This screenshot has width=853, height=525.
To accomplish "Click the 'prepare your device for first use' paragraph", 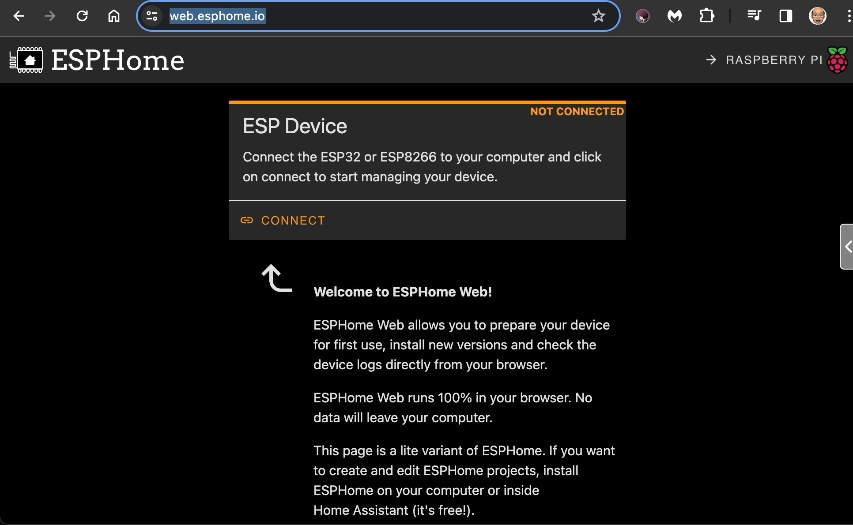I will click(x=461, y=345).
